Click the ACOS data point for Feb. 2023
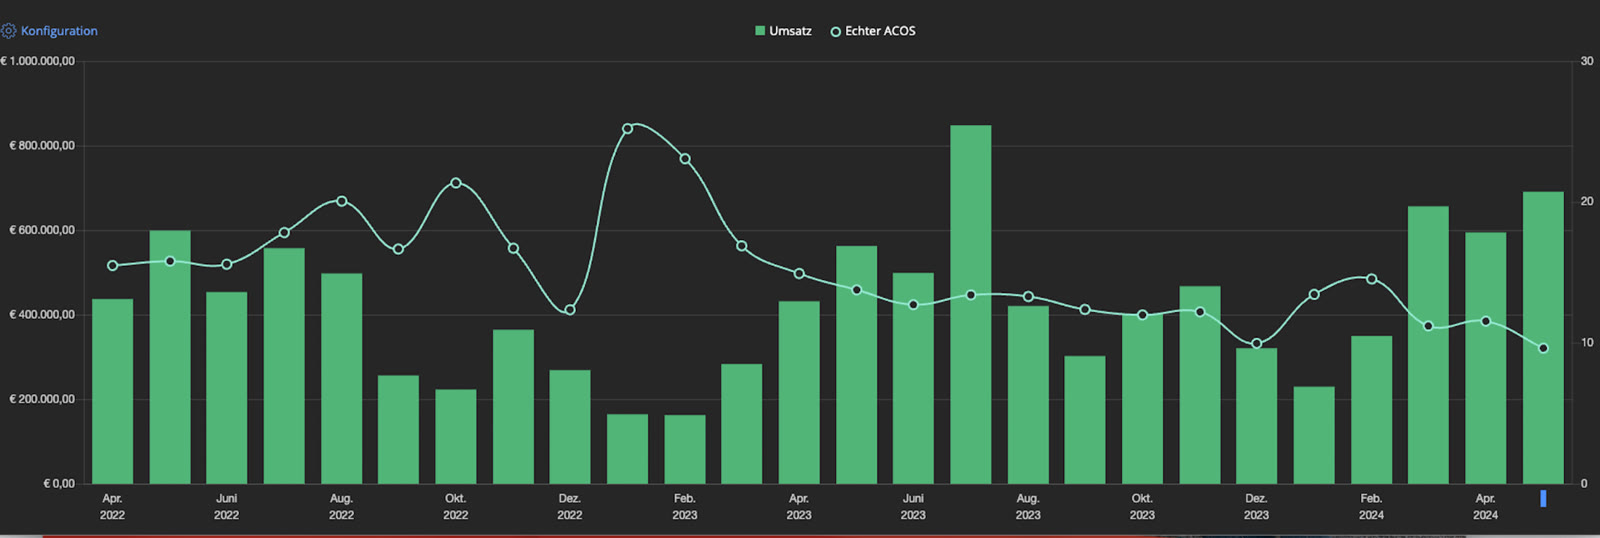Image resolution: width=1600 pixels, height=538 pixels. coord(685,159)
